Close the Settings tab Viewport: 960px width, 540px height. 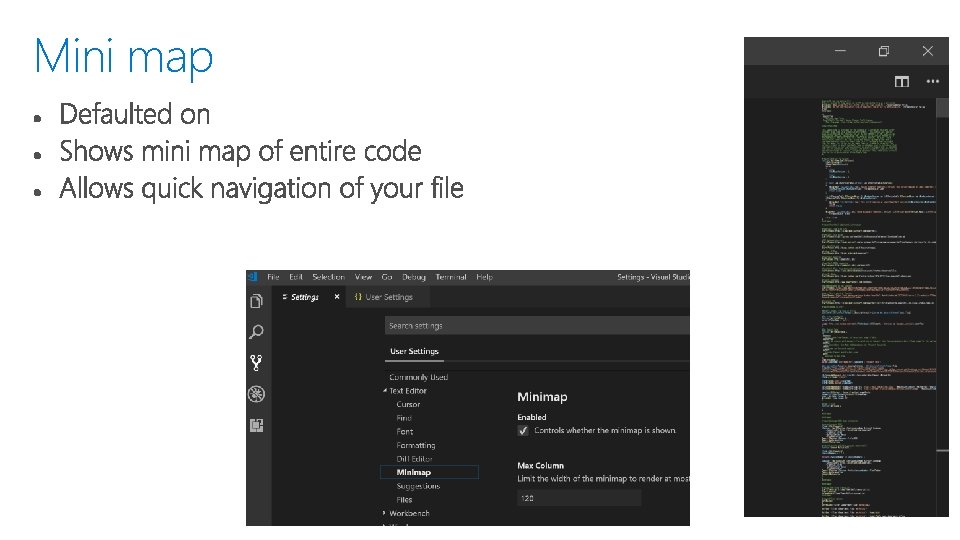click(x=337, y=297)
